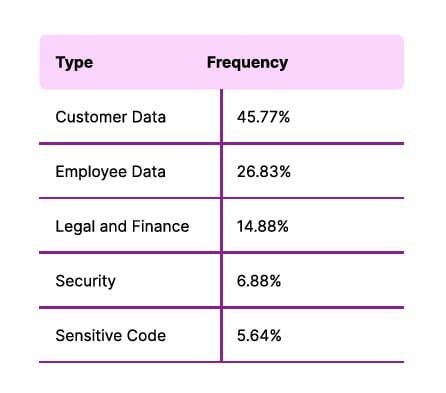Click the pink header bar's empty right area
446x393 pixels.
pos(347,62)
